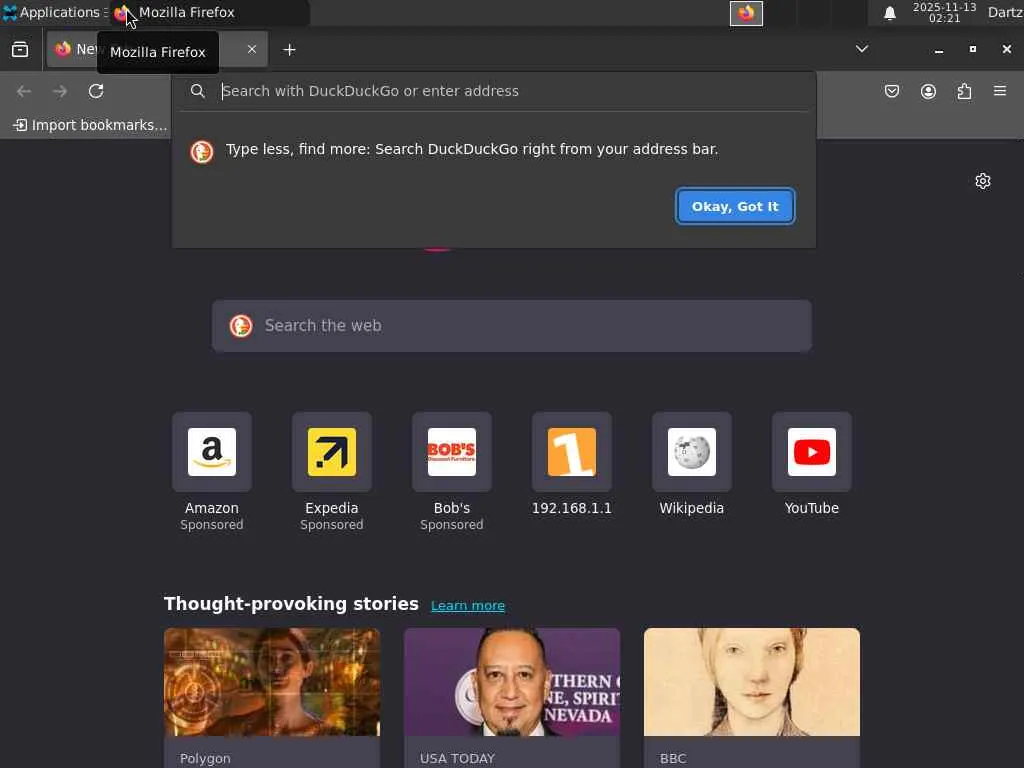Open the Firefox account icon
The width and height of the screenshot is (1024, 768).
(928, 91)
